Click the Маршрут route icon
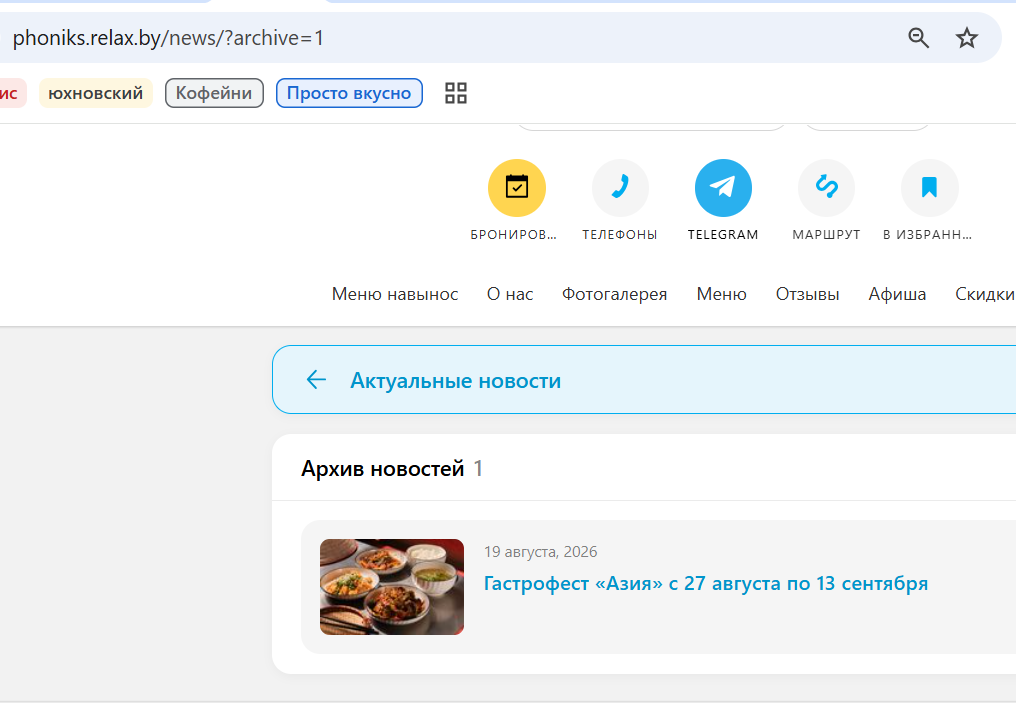The width and height of the screenshot is (1016, 712). coord(826,188)
